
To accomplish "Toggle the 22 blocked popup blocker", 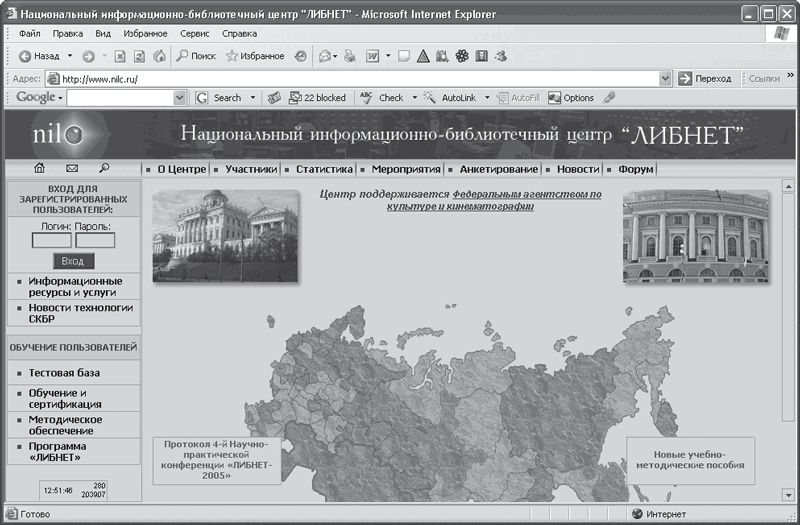I will [317, 97].
